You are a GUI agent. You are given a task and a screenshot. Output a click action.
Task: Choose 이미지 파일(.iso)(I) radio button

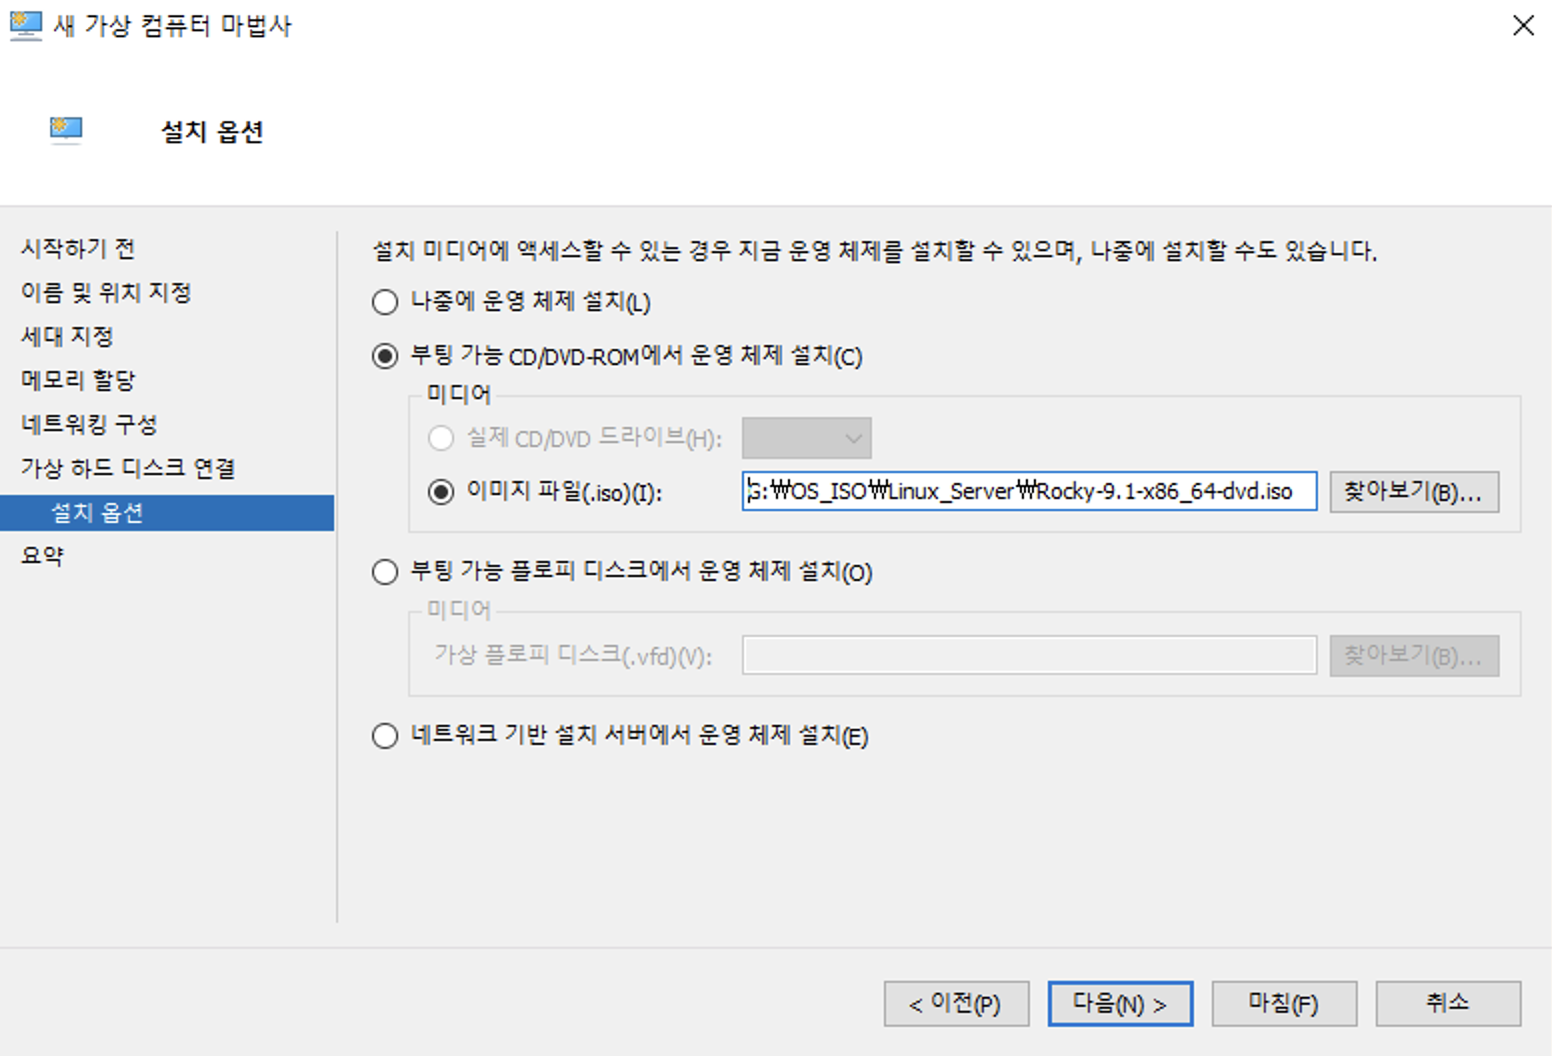pos(440,492)
